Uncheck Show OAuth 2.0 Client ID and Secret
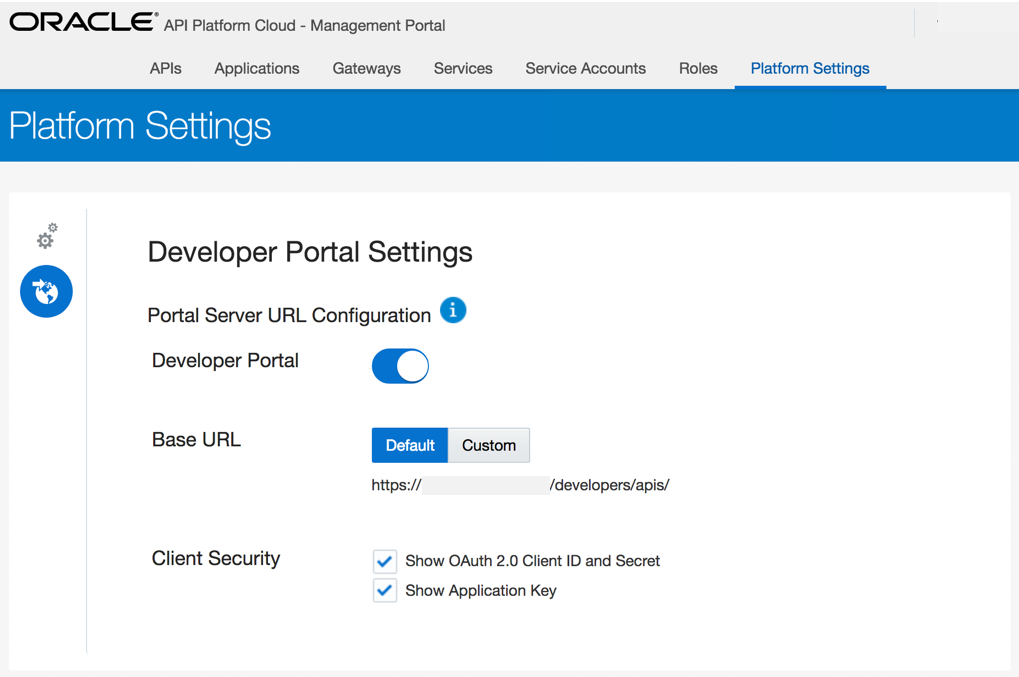1019x677 pixels. (385, 561)
